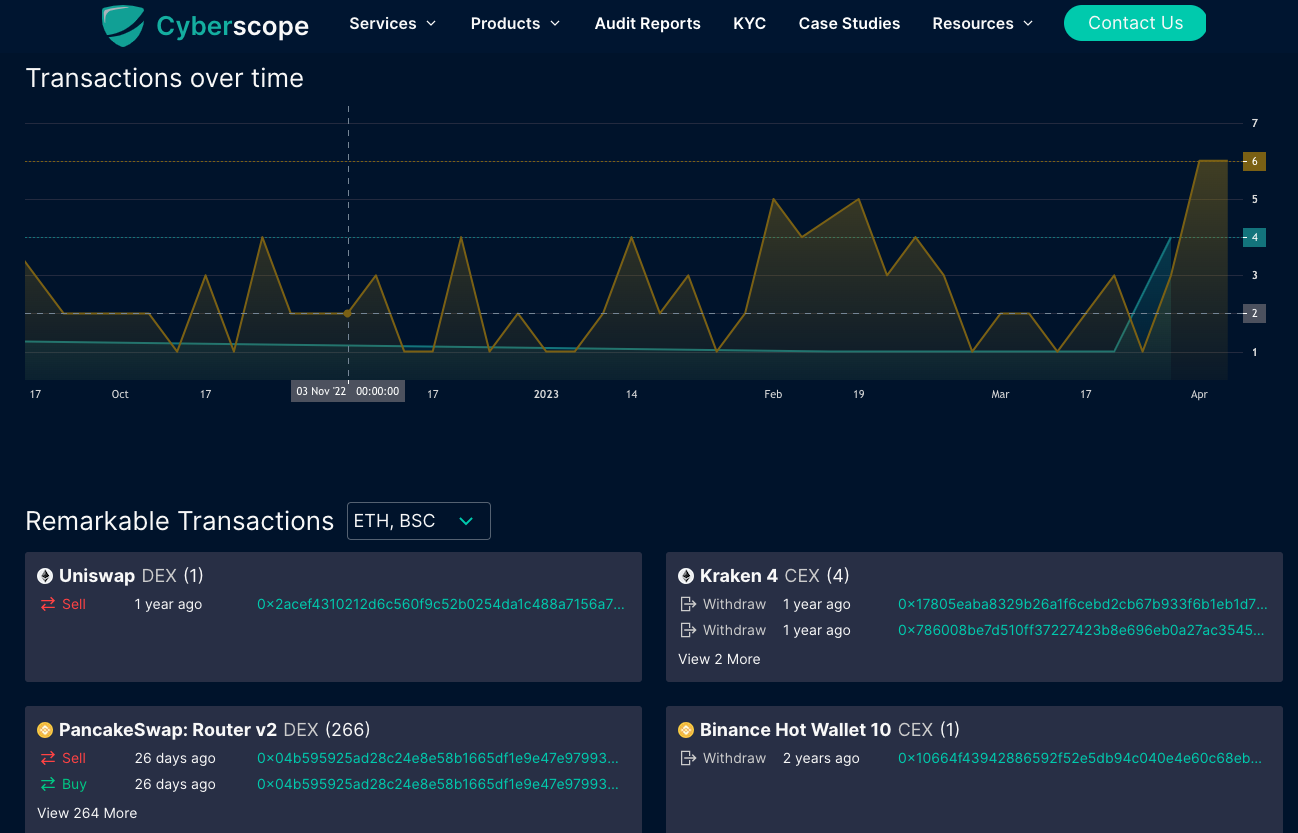Viewport: 1298px width, 833px height.
Task: Click the gray 2 crosshair value label
Action: (1254, 313)
